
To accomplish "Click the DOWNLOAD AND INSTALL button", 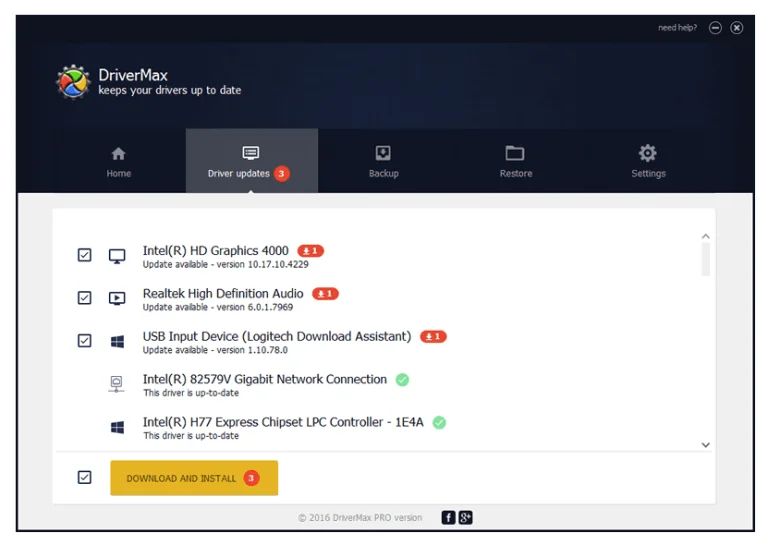I will 194,478.
